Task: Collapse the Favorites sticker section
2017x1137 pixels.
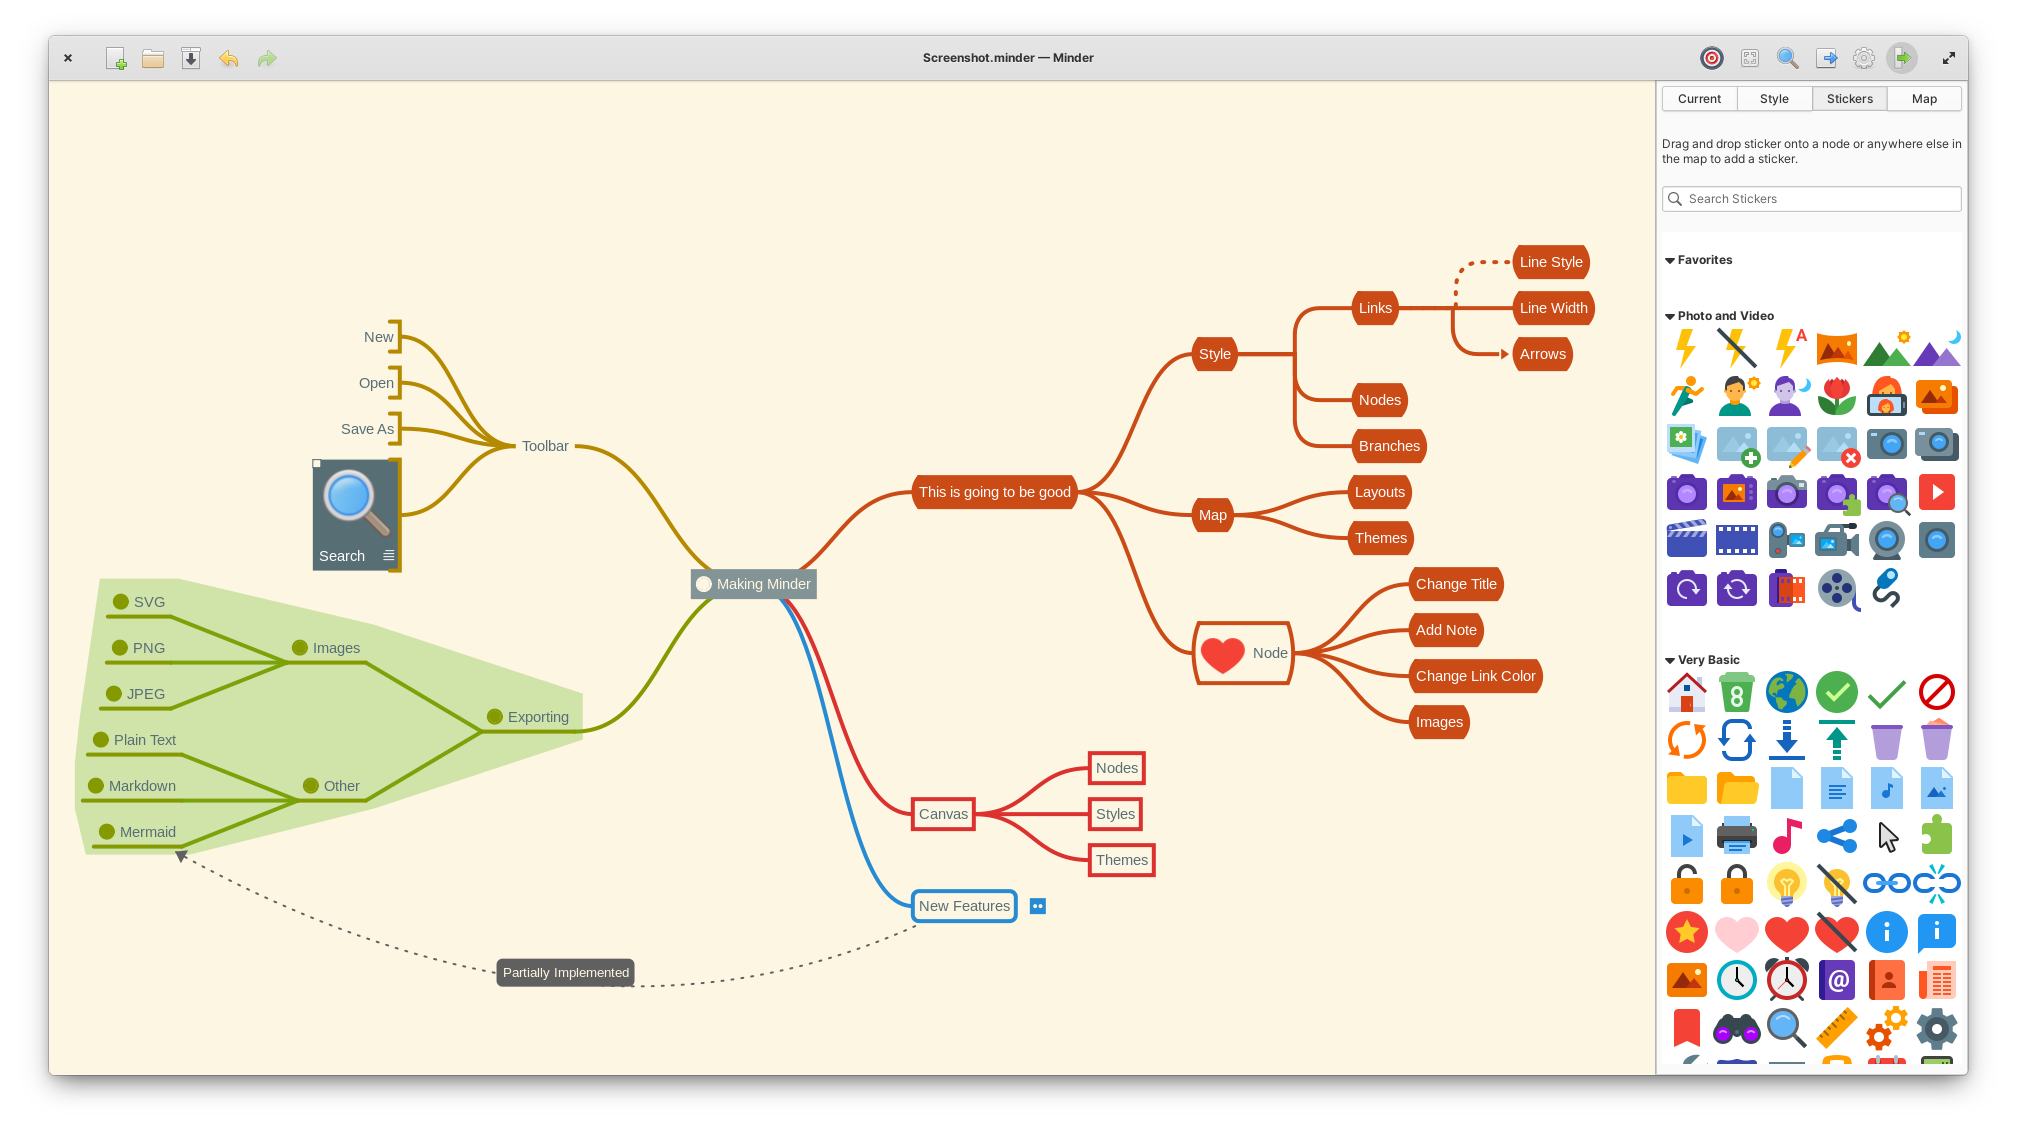Action: point(1670,261)
